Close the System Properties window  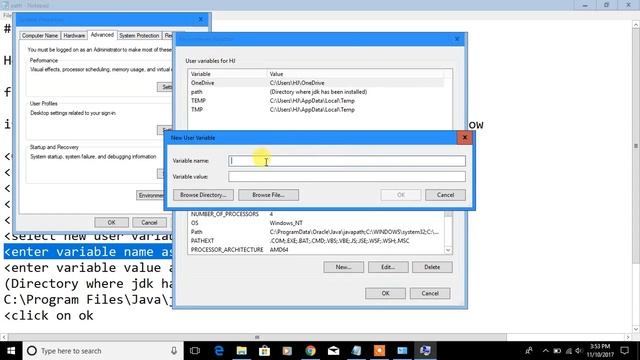click(200, 19)
